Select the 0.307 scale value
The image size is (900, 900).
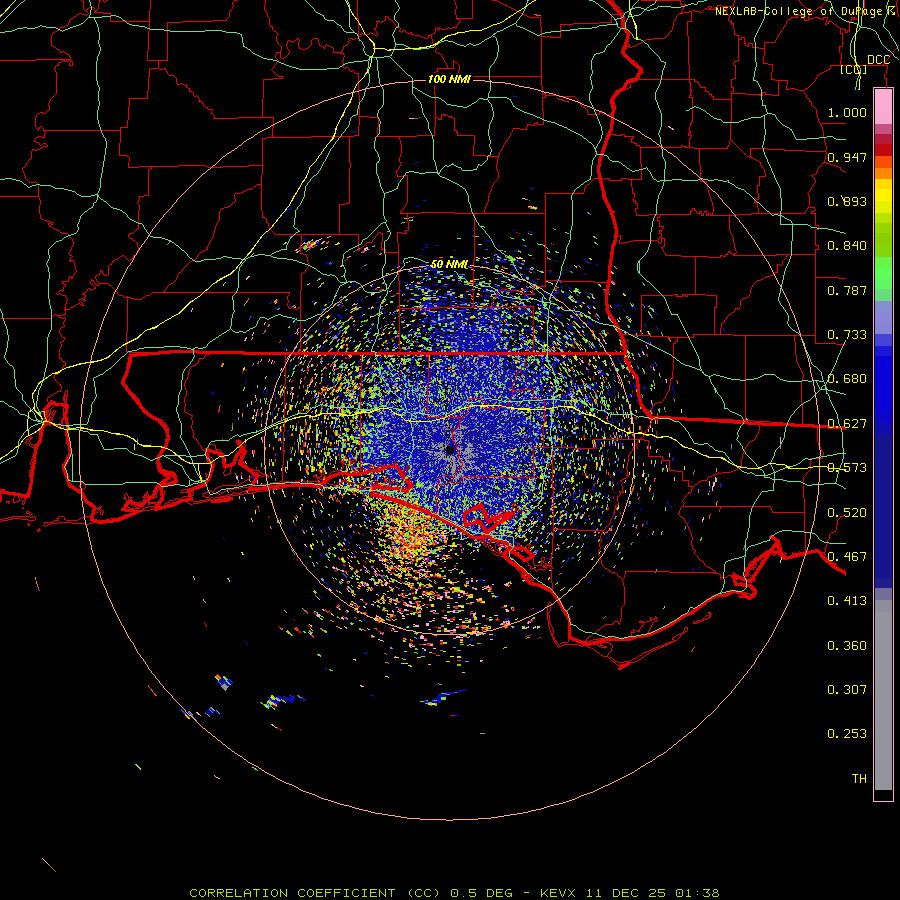point(847,689)
